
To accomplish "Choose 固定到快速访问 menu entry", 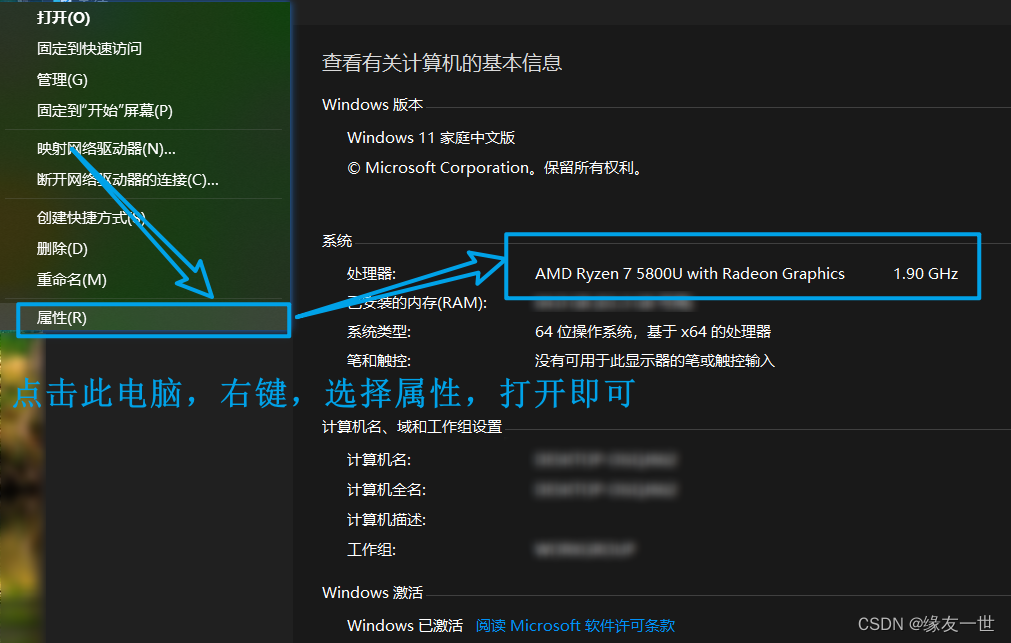I will click(89, 48).
